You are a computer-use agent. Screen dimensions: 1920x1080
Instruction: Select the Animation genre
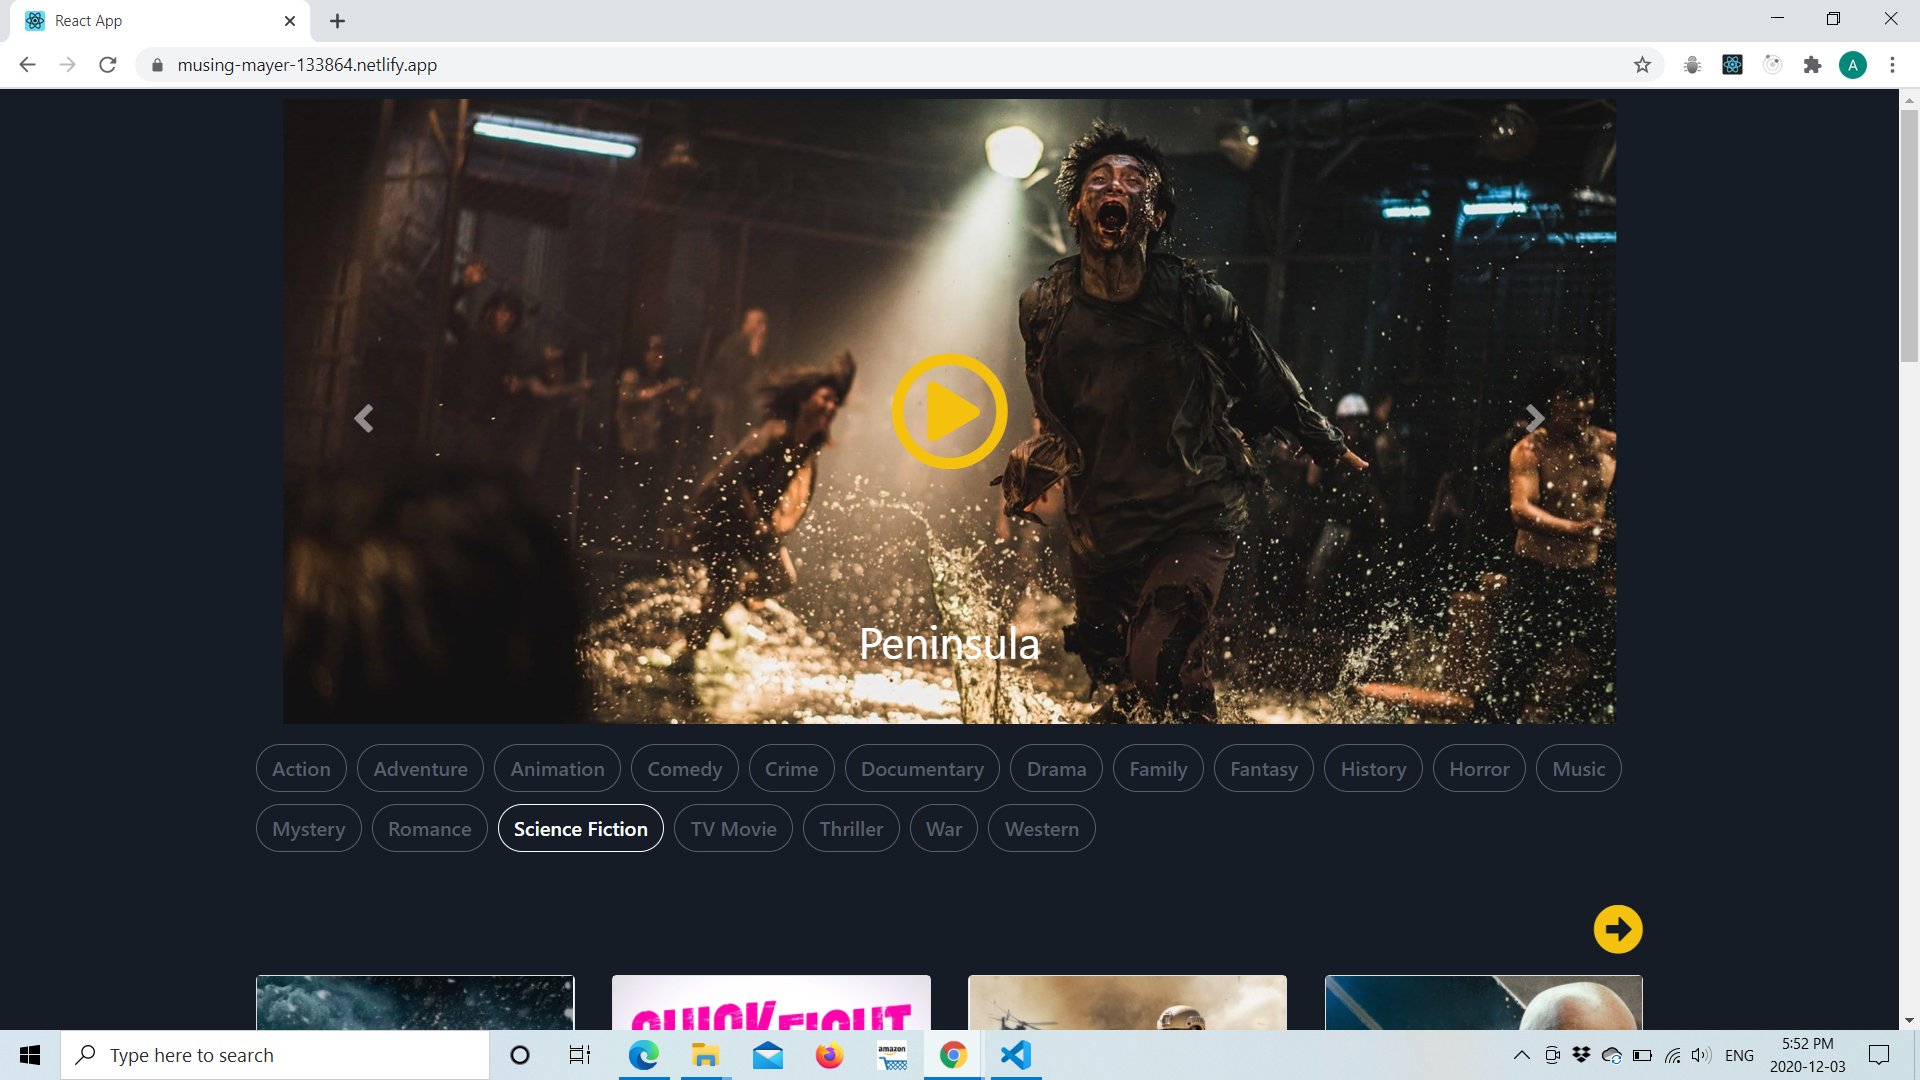point(557,769)
